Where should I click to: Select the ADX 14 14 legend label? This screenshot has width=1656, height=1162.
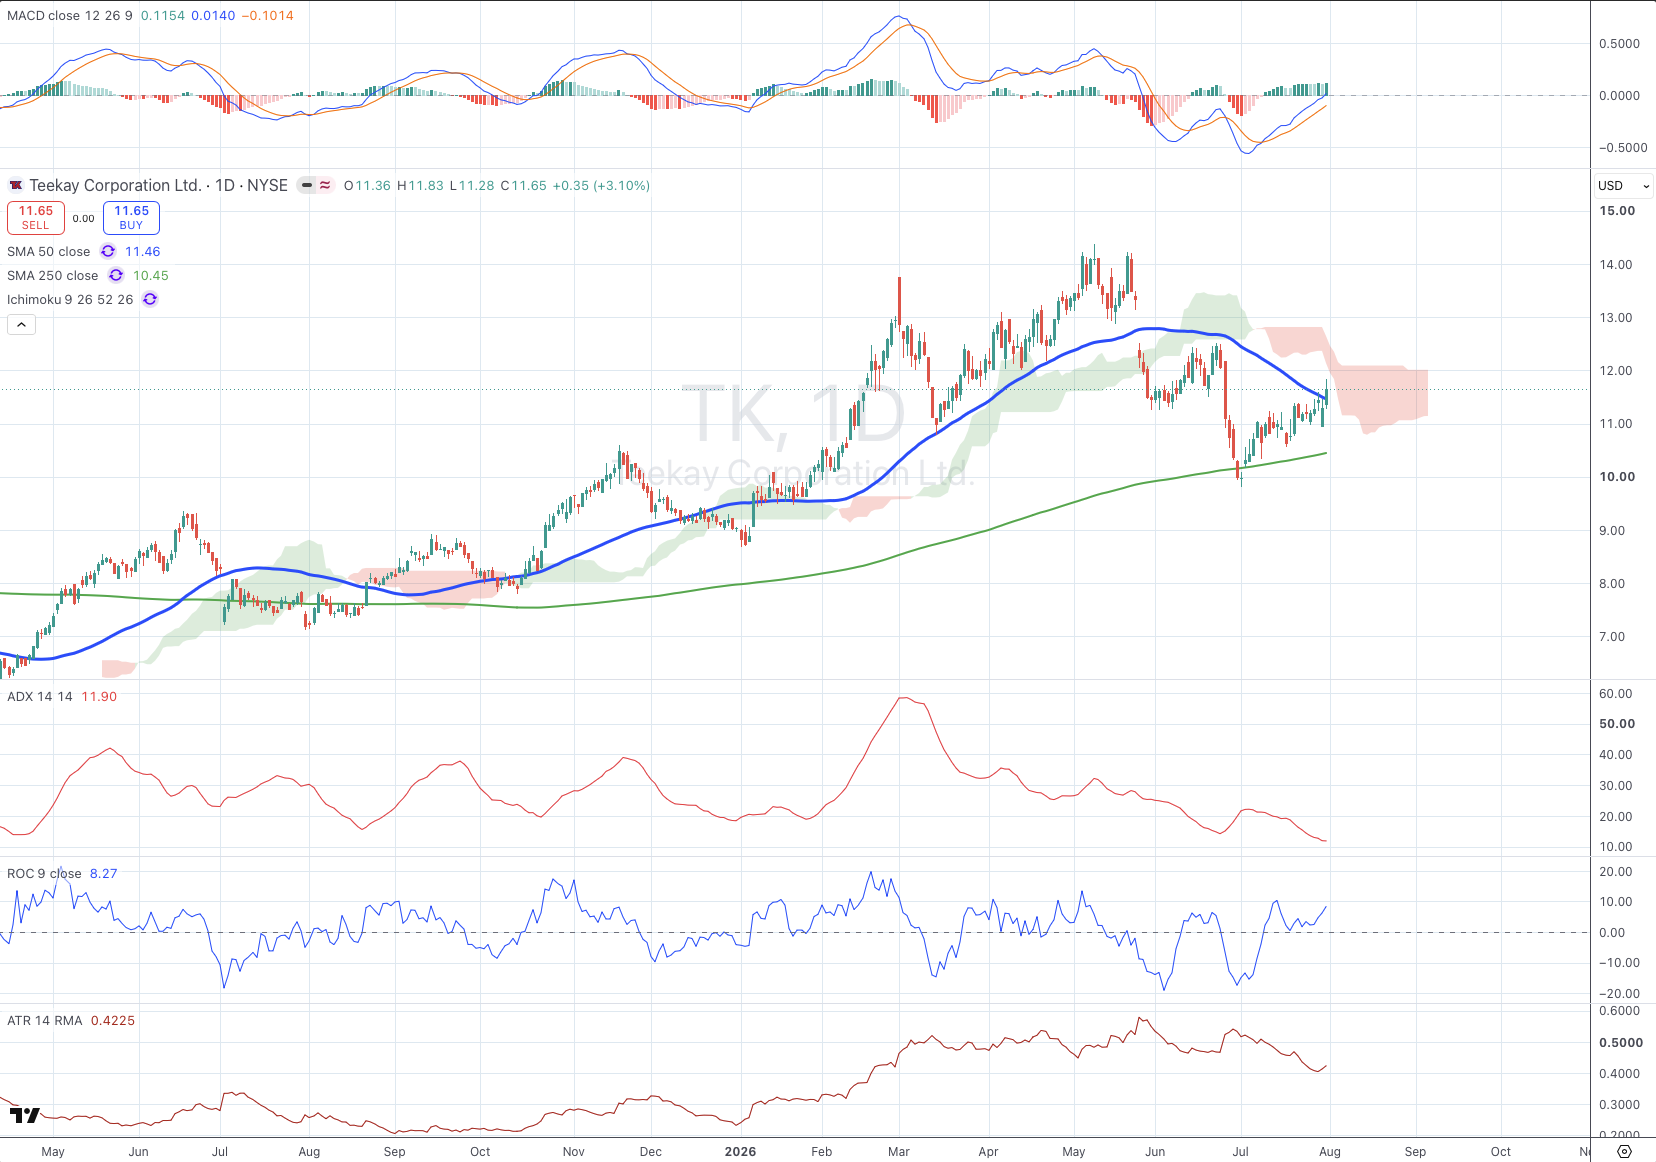(x=40, y=696)
